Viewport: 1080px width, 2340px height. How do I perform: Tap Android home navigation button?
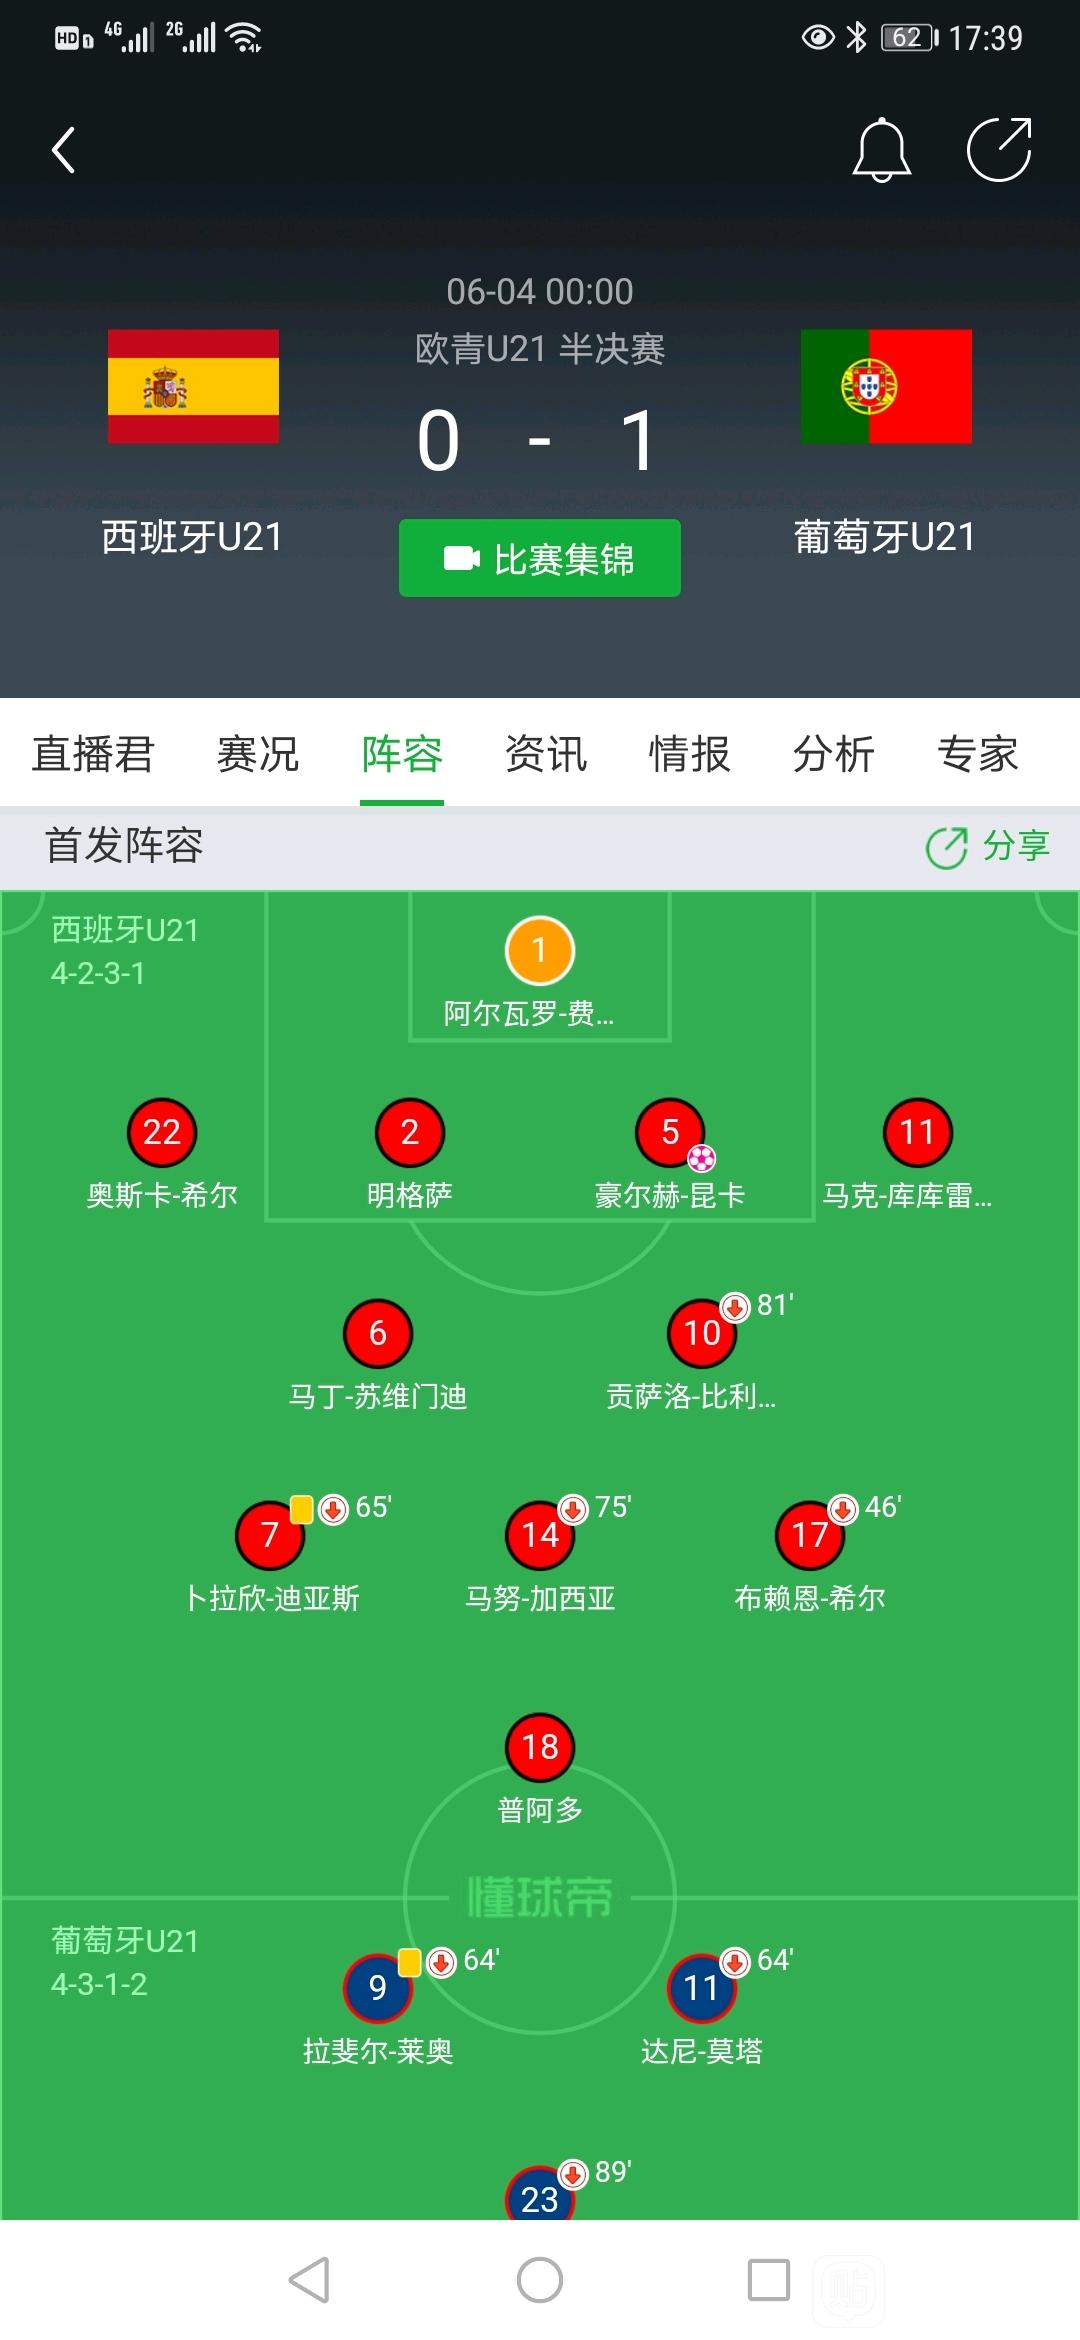click(540, 2280)
